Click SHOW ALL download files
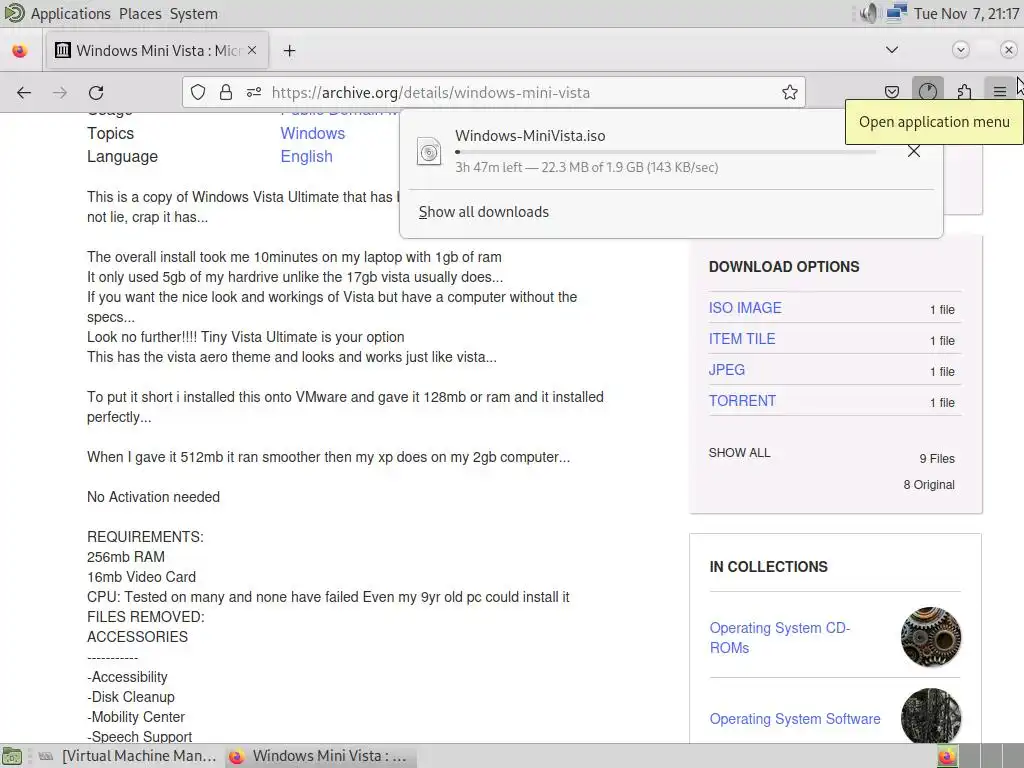The height and width of the screenshot is (768, 1024). pyautogui.click(x=739, y=453)
